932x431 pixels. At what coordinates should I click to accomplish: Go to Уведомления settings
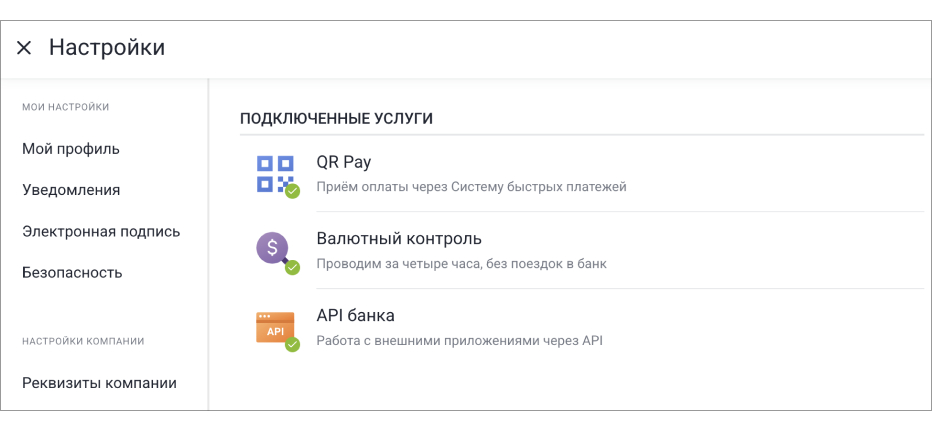click(x=71, y=190)
